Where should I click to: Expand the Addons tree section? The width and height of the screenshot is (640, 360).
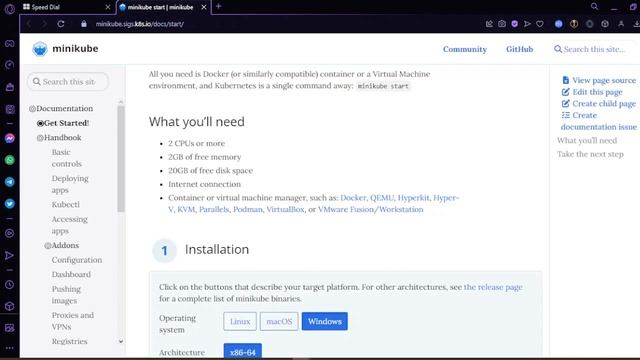tap(48, 246)
